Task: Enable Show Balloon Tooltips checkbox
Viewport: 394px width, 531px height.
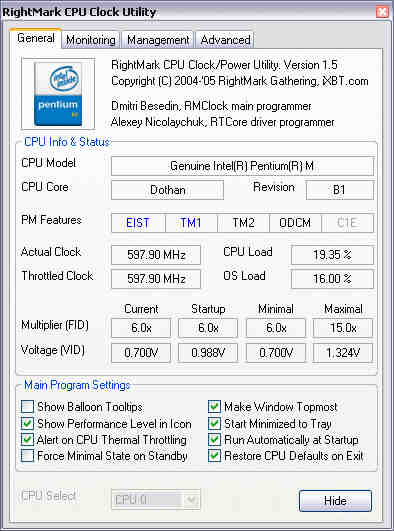Action: point(27,406)
